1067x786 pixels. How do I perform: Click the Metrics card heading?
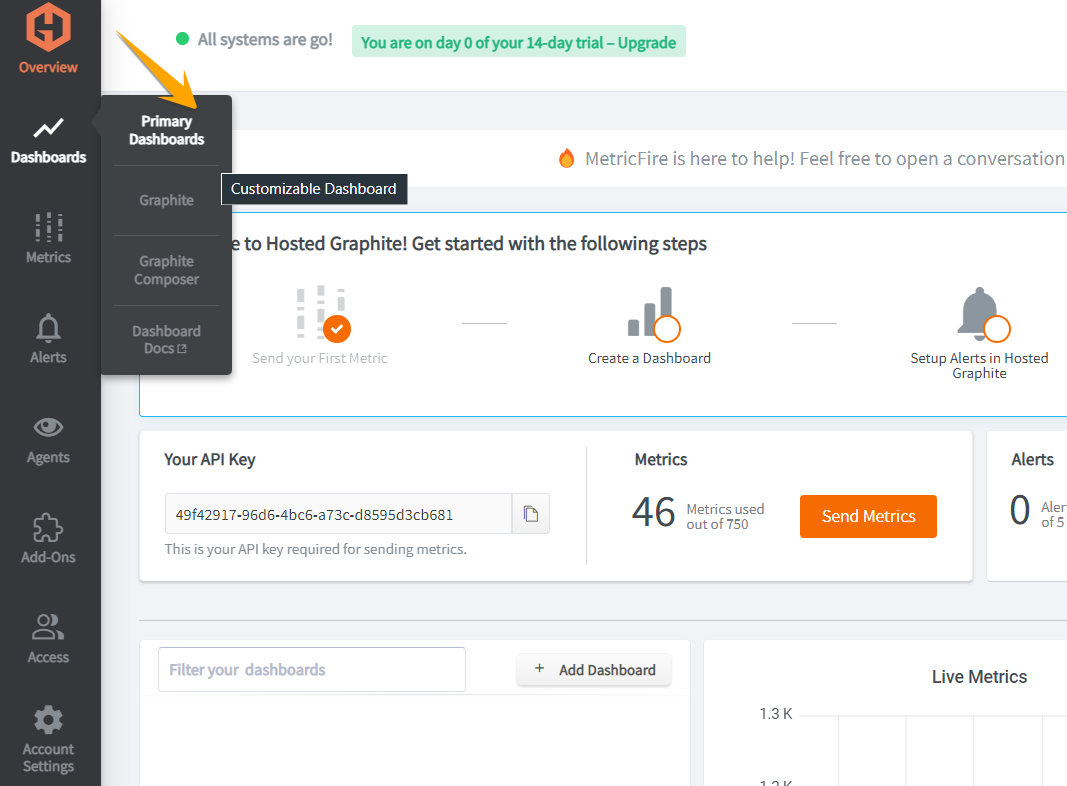pos(661,459)
